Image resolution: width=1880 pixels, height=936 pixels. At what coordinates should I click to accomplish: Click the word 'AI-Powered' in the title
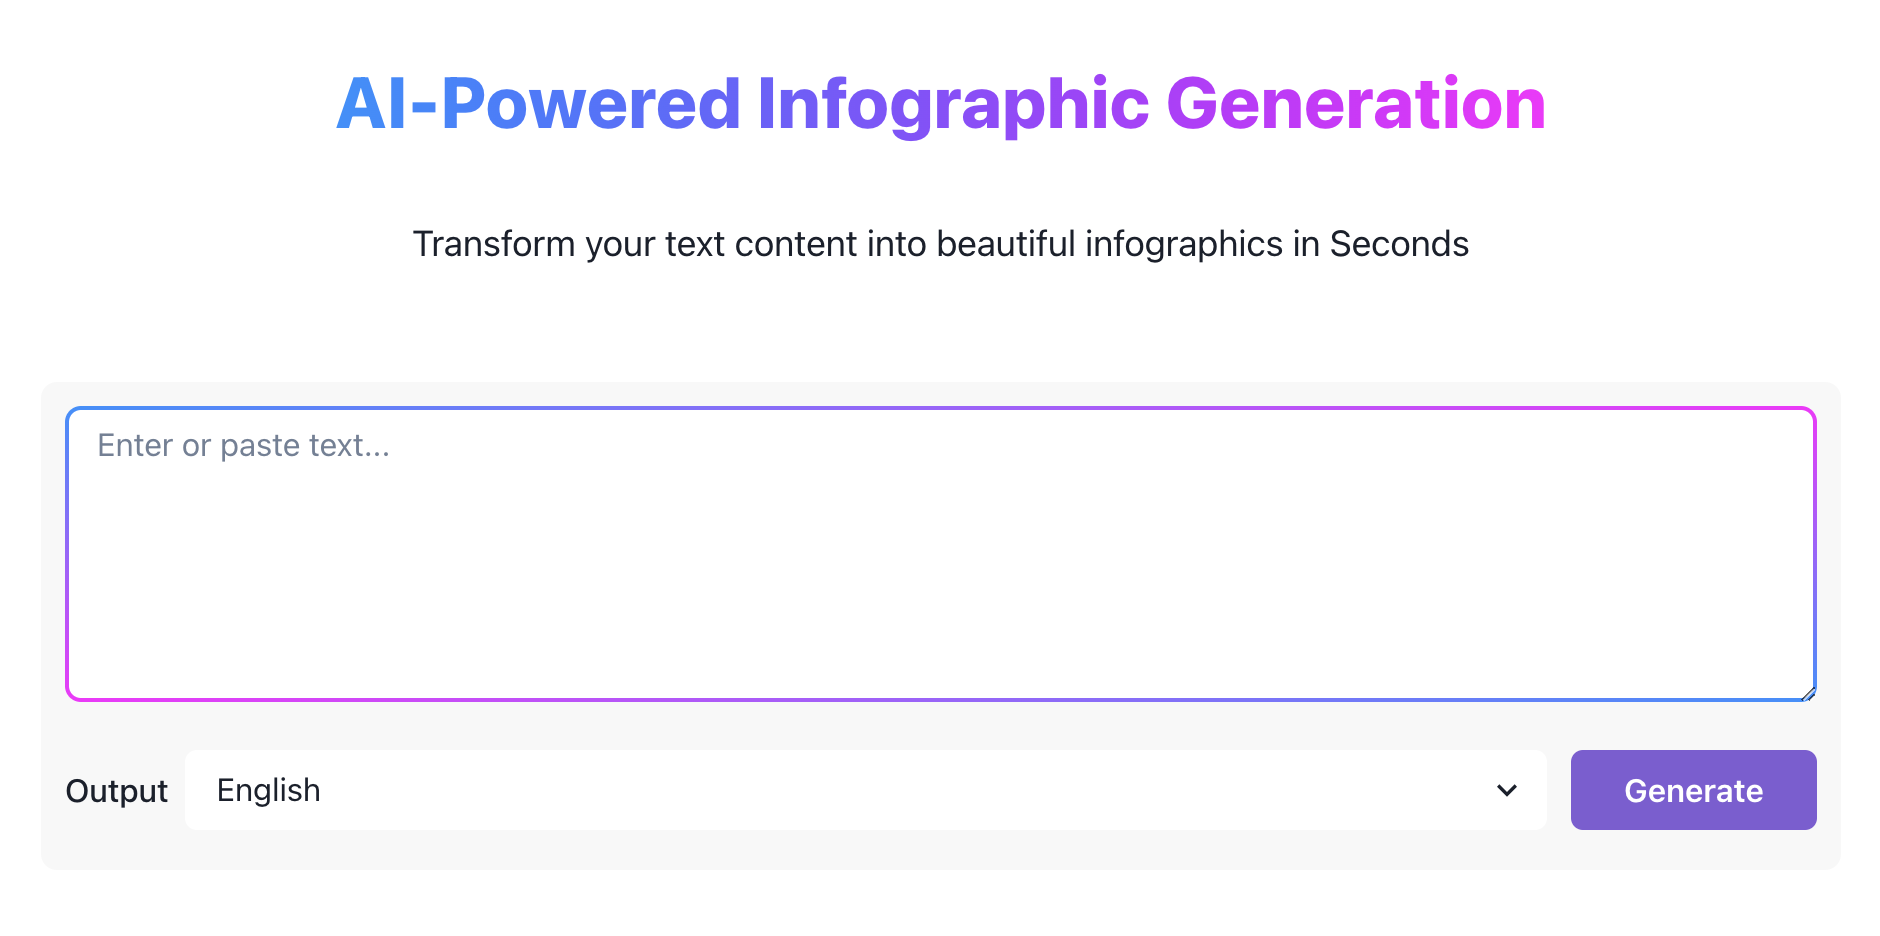538,104
